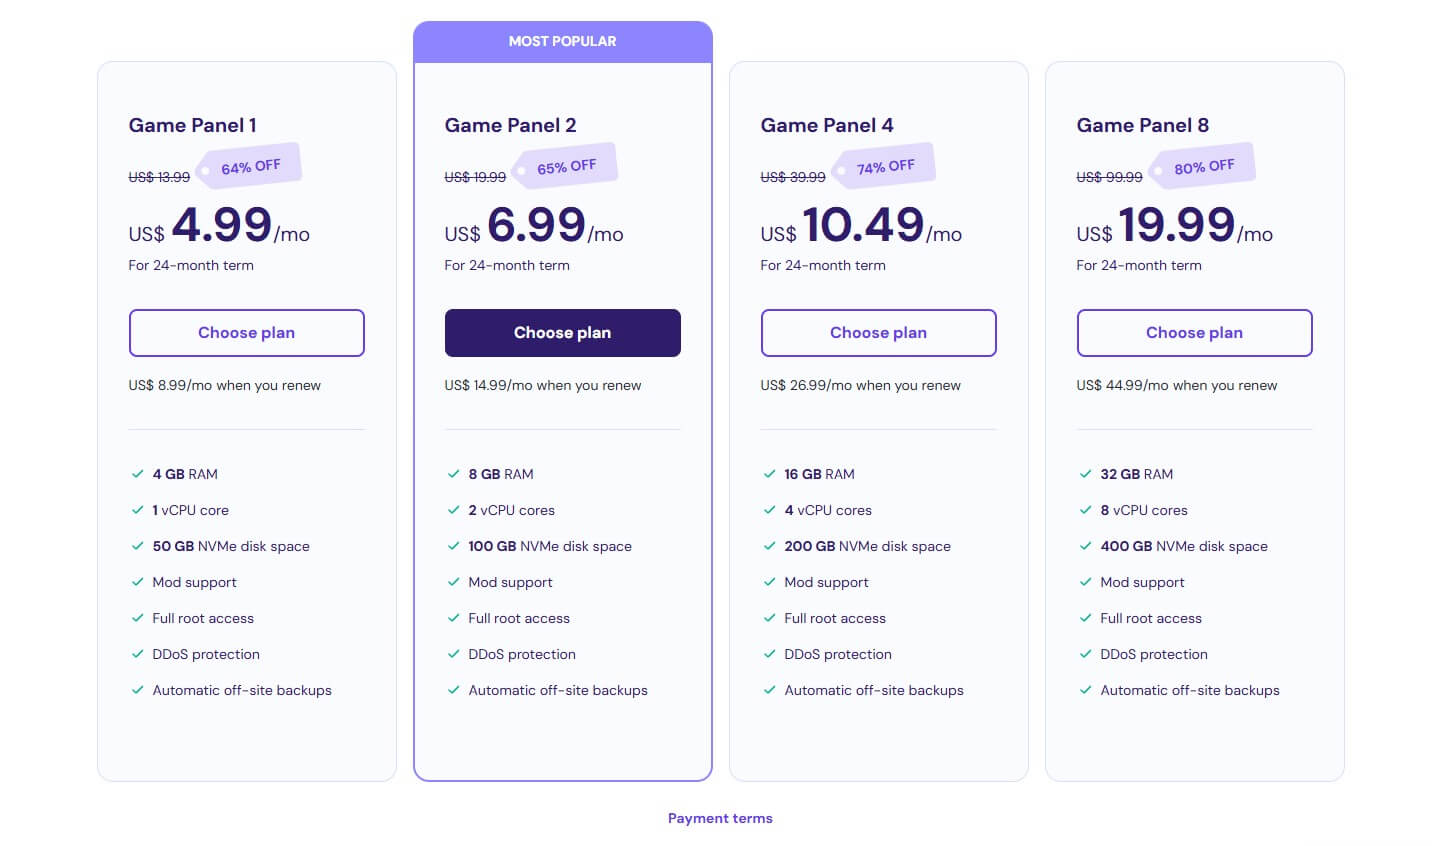Click the US$ 19.99/mo price

(x=1174, y=225)
